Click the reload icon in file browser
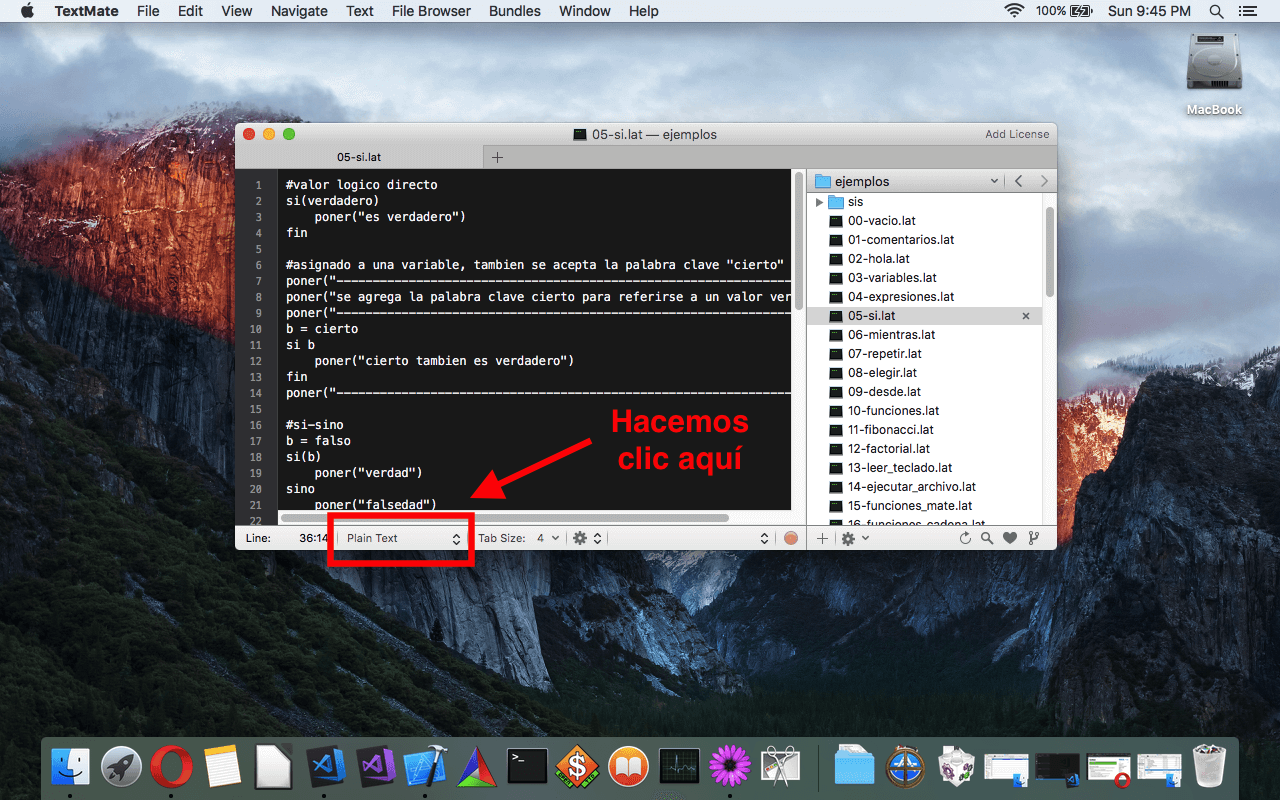 point(966,538)
